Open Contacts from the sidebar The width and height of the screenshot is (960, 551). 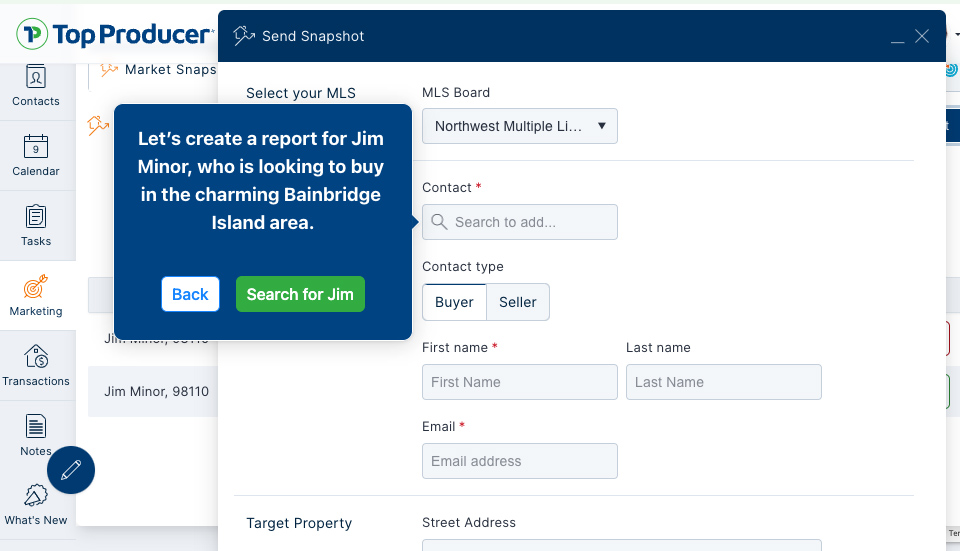[x=36, y=86]
